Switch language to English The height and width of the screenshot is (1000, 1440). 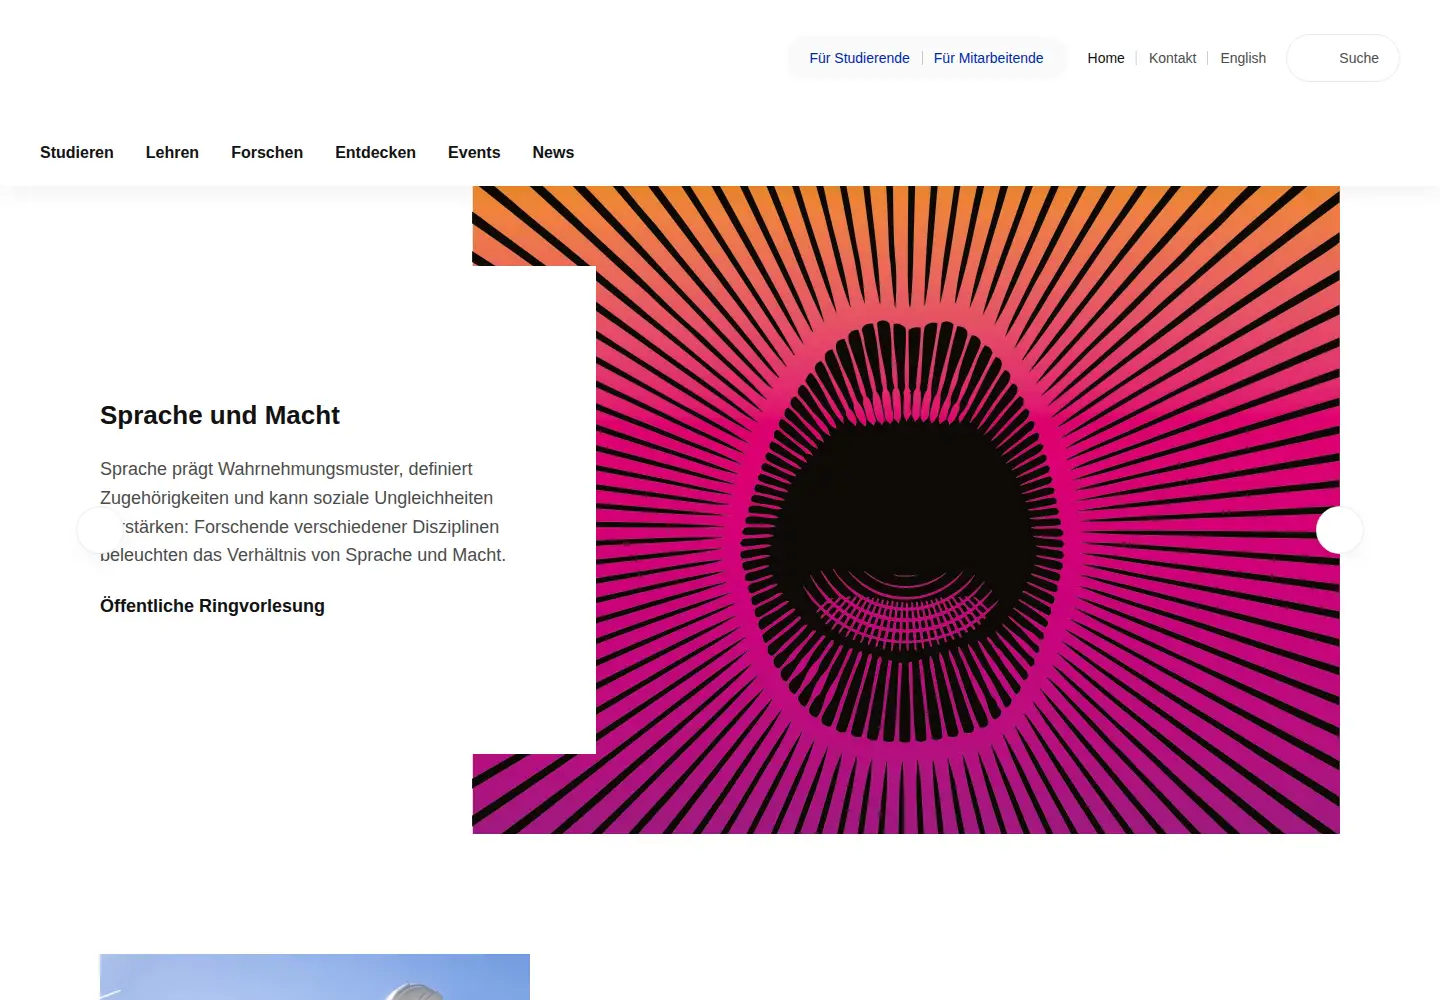coord(1243,58)
